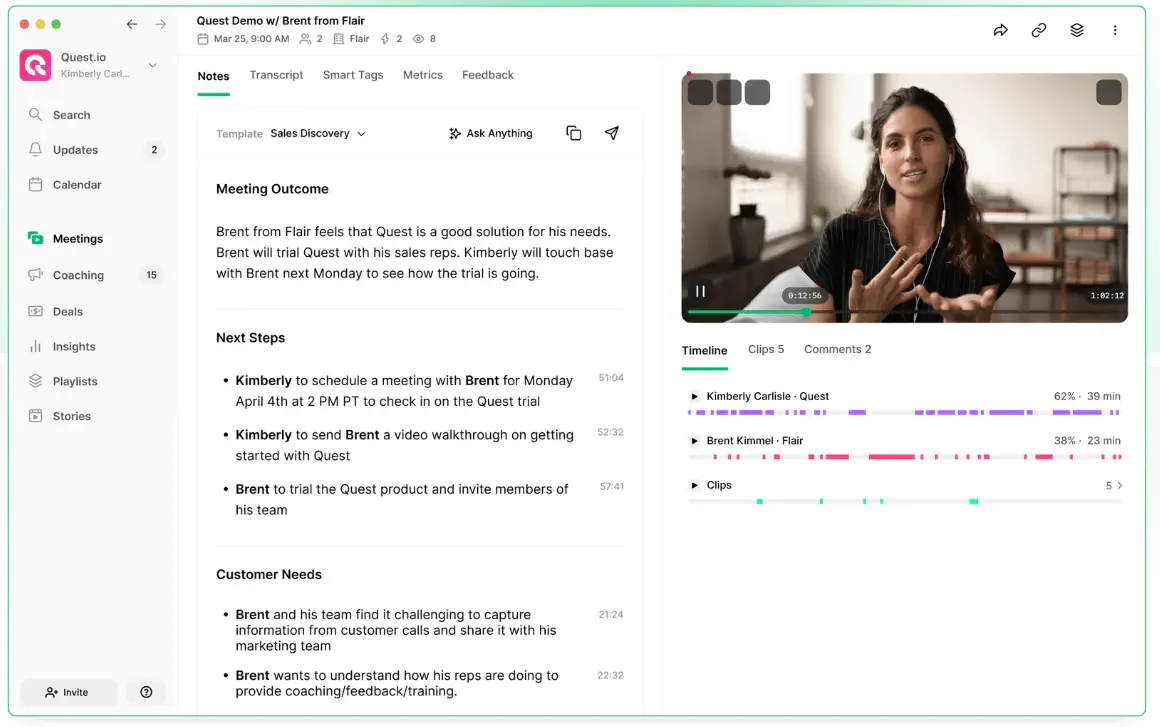This screenshot has height=727, width=1160.
Task: Pause the video playback
Action: [700, 291]
